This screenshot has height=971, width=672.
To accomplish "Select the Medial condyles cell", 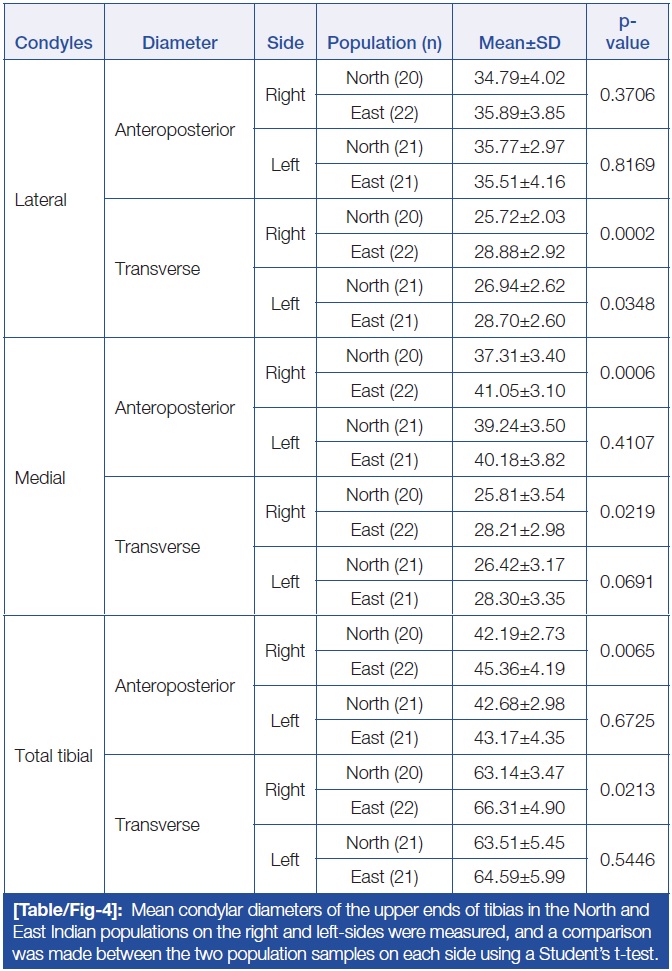I will (x=40, y=478).
